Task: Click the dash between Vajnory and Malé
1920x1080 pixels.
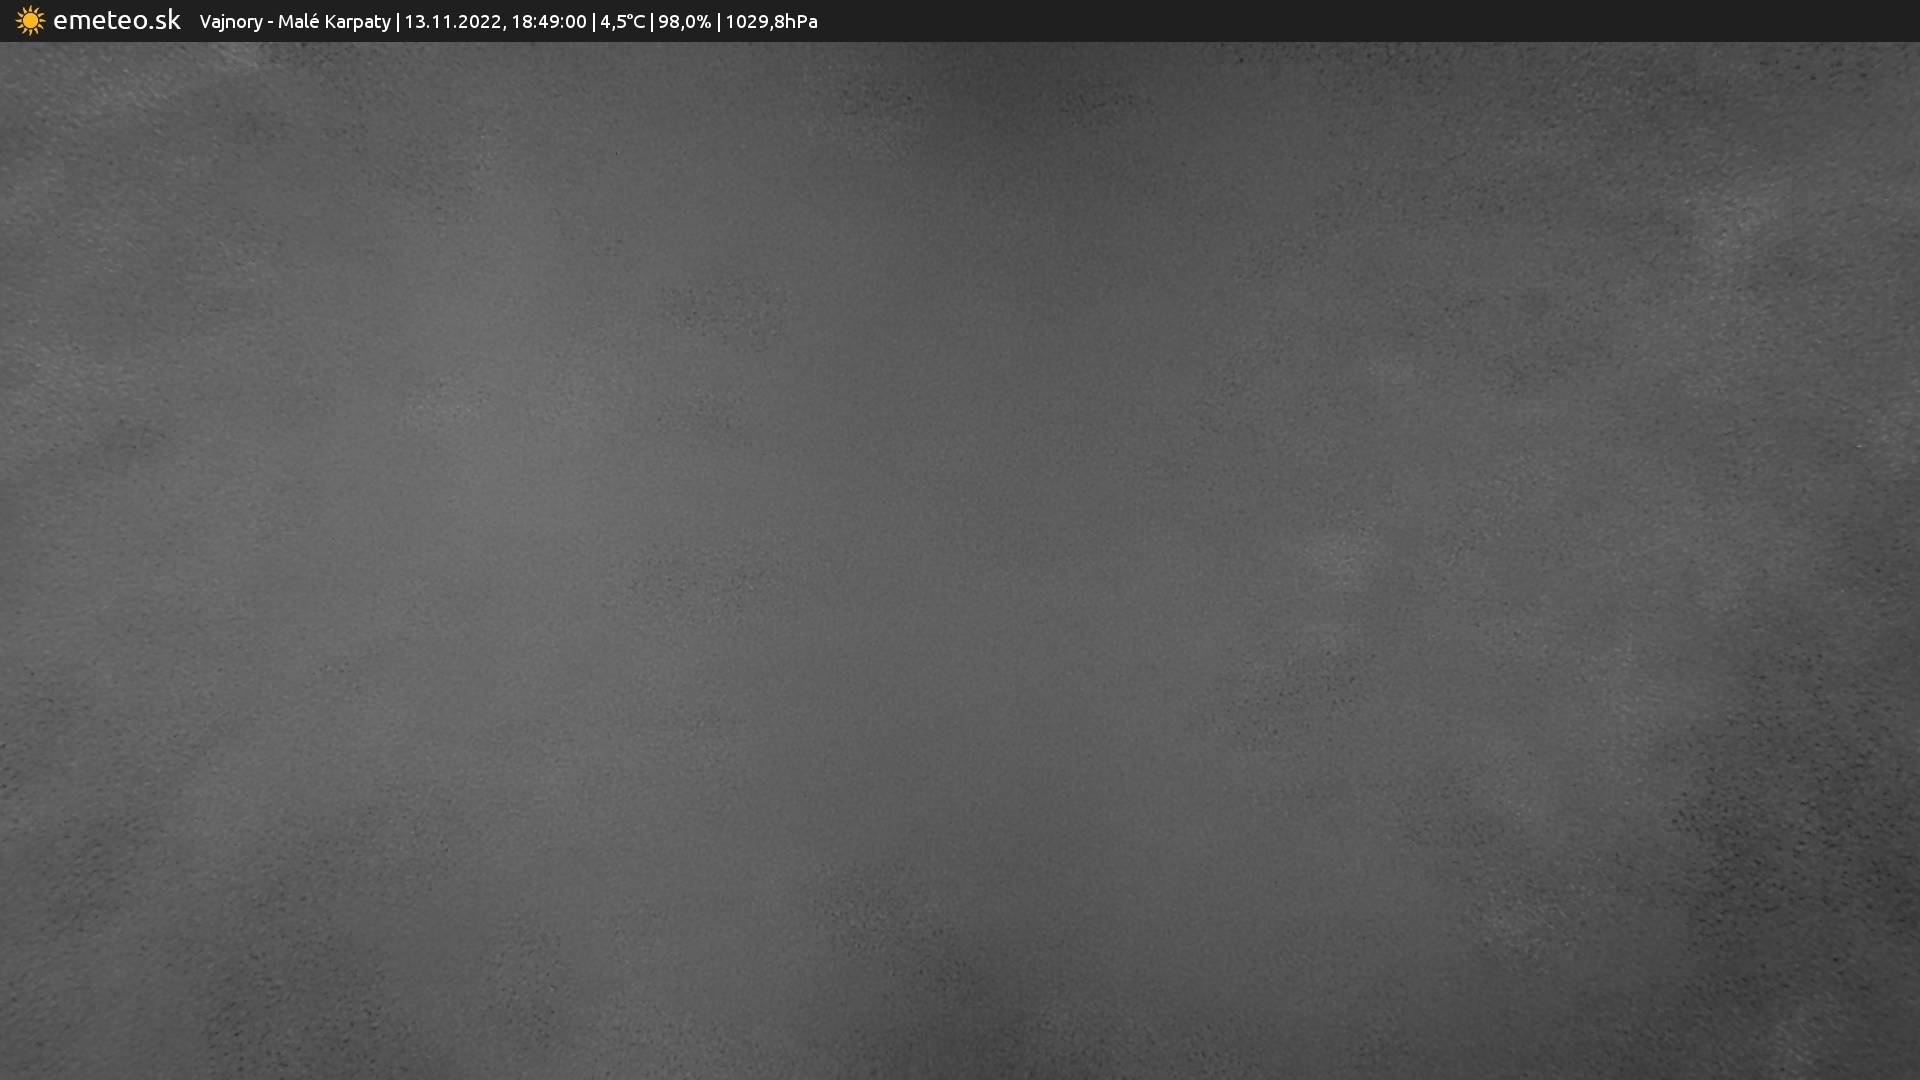Action: point(270,22)
